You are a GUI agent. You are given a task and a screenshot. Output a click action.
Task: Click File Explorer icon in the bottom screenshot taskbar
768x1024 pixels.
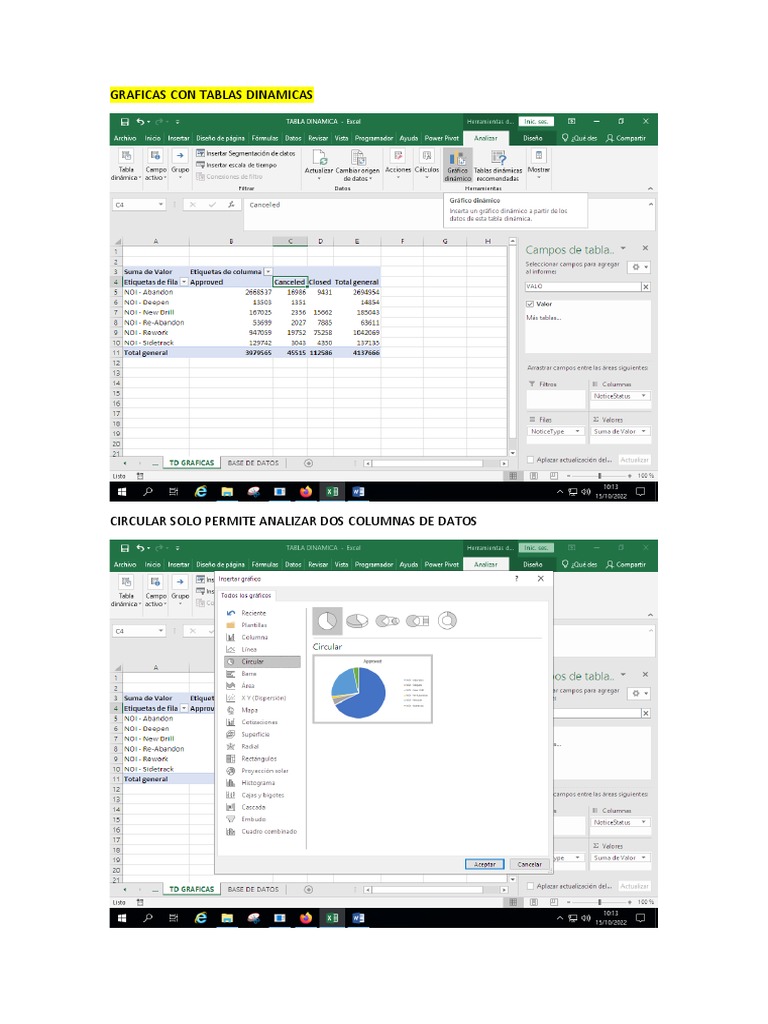tap(227, 918)
